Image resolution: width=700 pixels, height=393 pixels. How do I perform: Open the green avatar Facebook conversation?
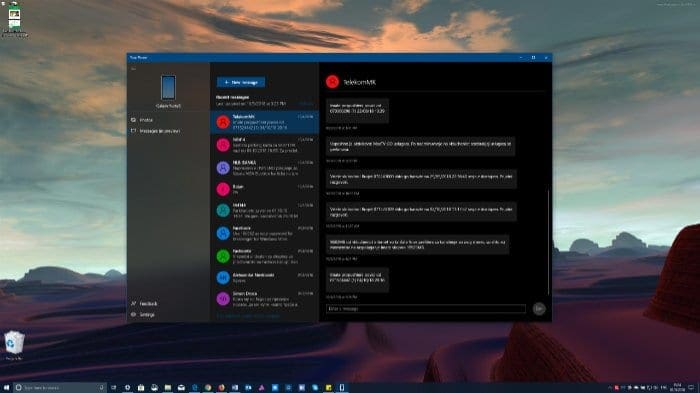pyautogui.click(x=265, y=256)
